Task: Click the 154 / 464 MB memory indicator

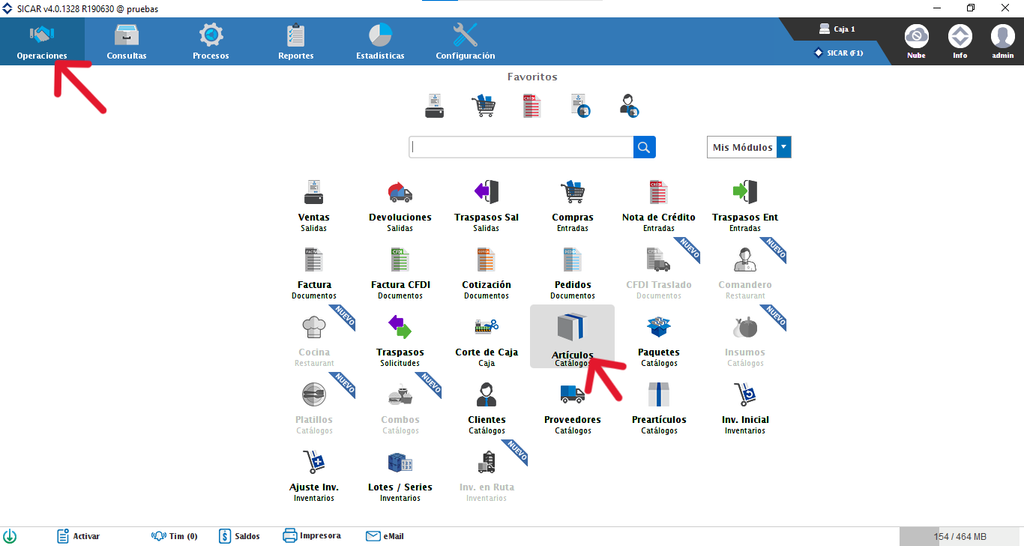Action: [959, 537]
